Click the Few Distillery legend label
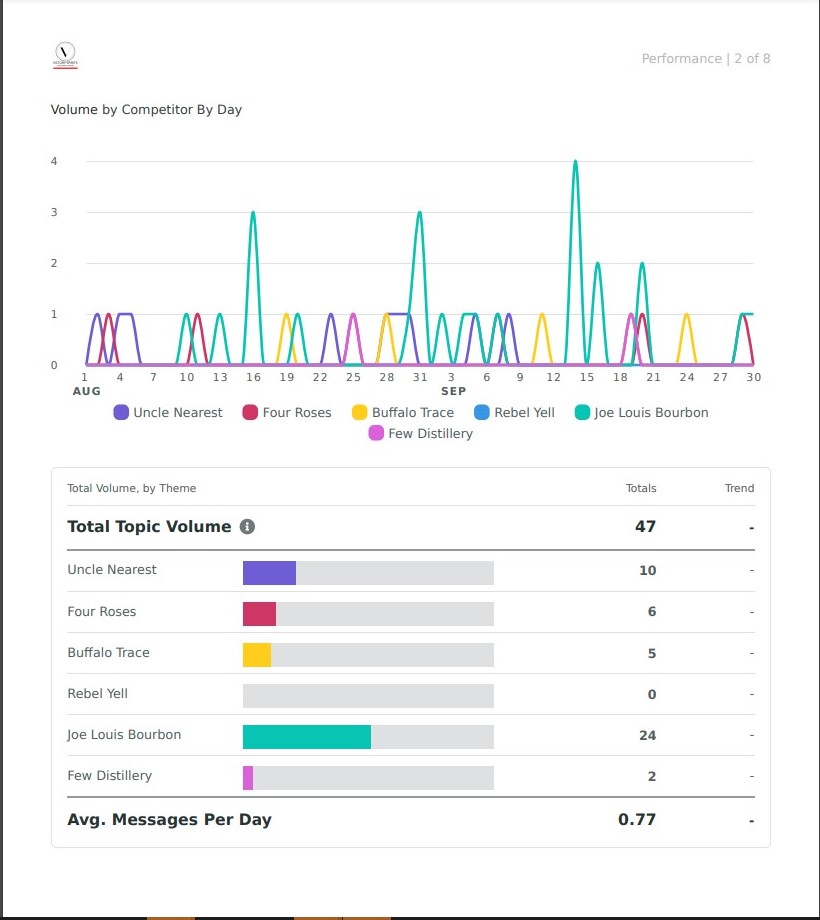 click(431, 434)
